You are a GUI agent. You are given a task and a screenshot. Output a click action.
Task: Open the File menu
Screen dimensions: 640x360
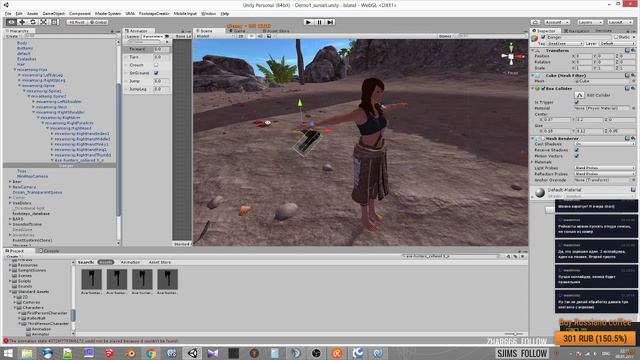coord(8,13)
